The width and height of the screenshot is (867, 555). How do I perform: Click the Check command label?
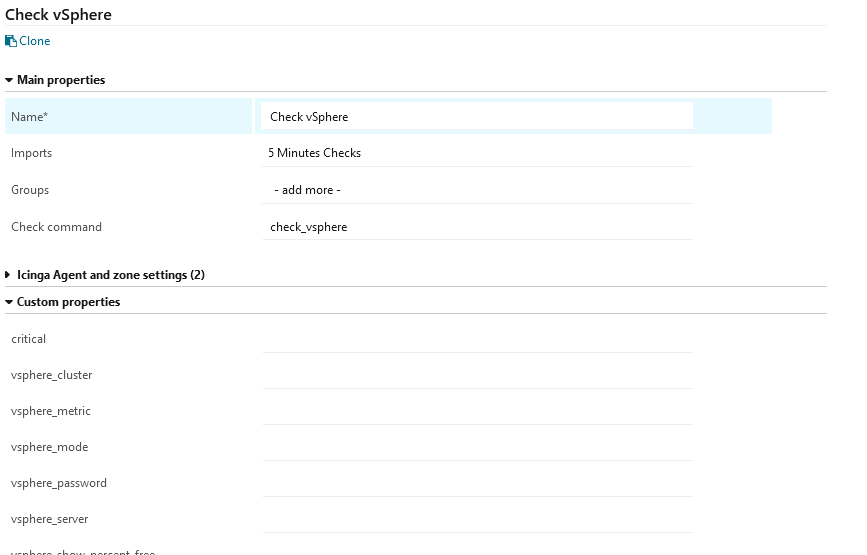point(56,227)
